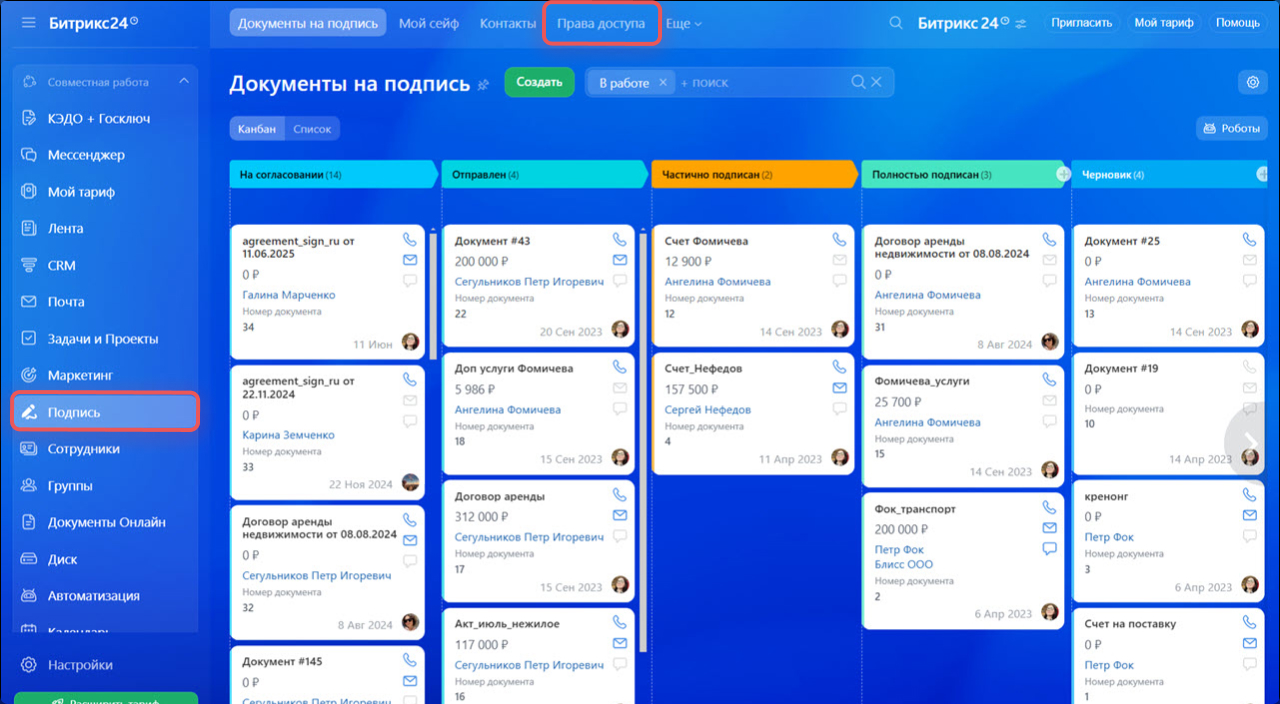Viewport: 1280px width, 704px height.
Task: Open Задачи и Проекты in sidebar
Action: click(105, 339)
